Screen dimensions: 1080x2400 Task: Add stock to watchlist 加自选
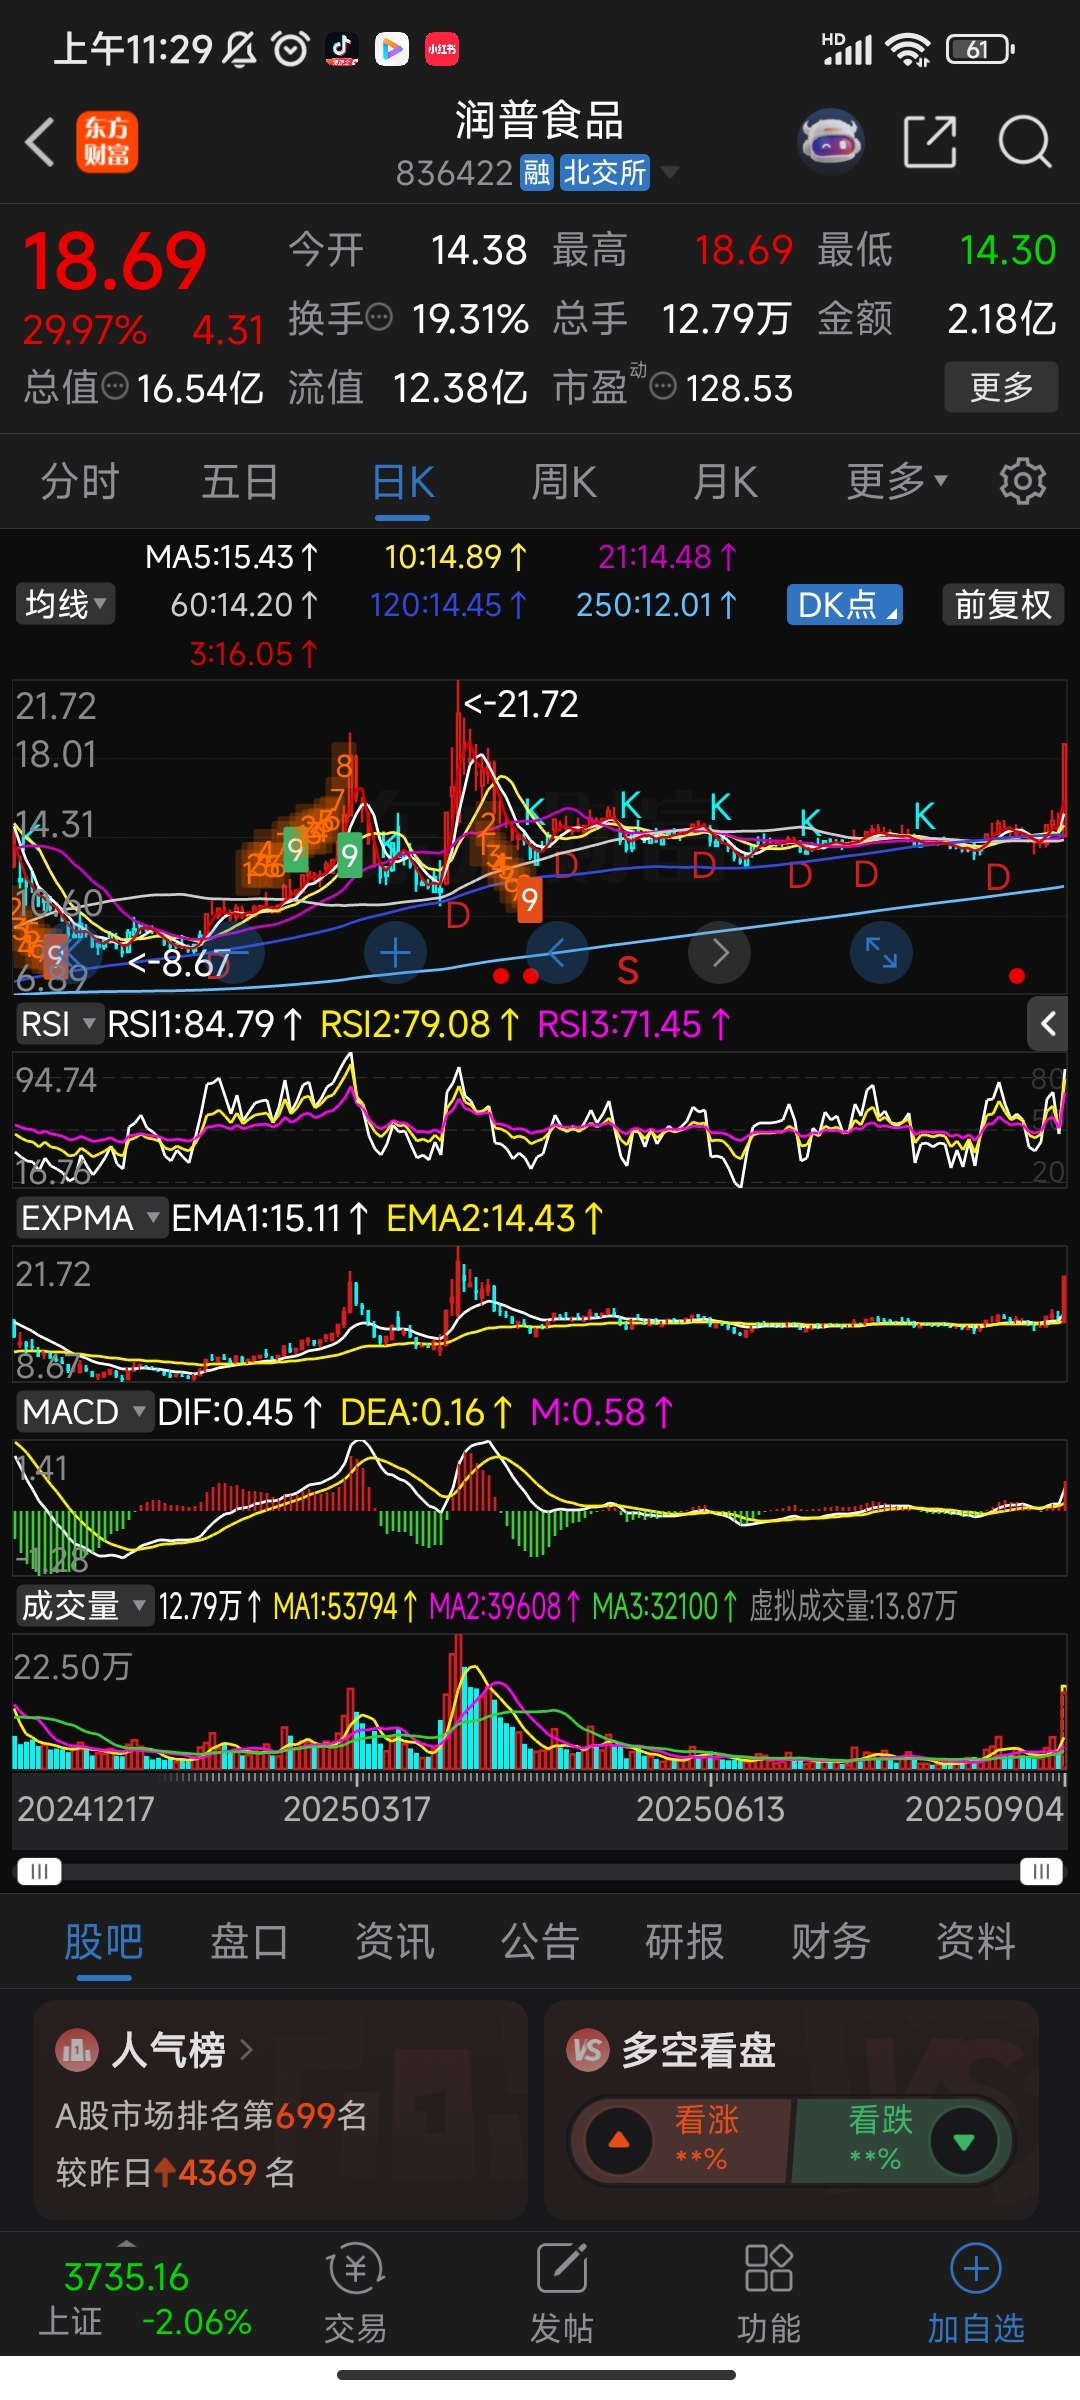coord(976,2295)
